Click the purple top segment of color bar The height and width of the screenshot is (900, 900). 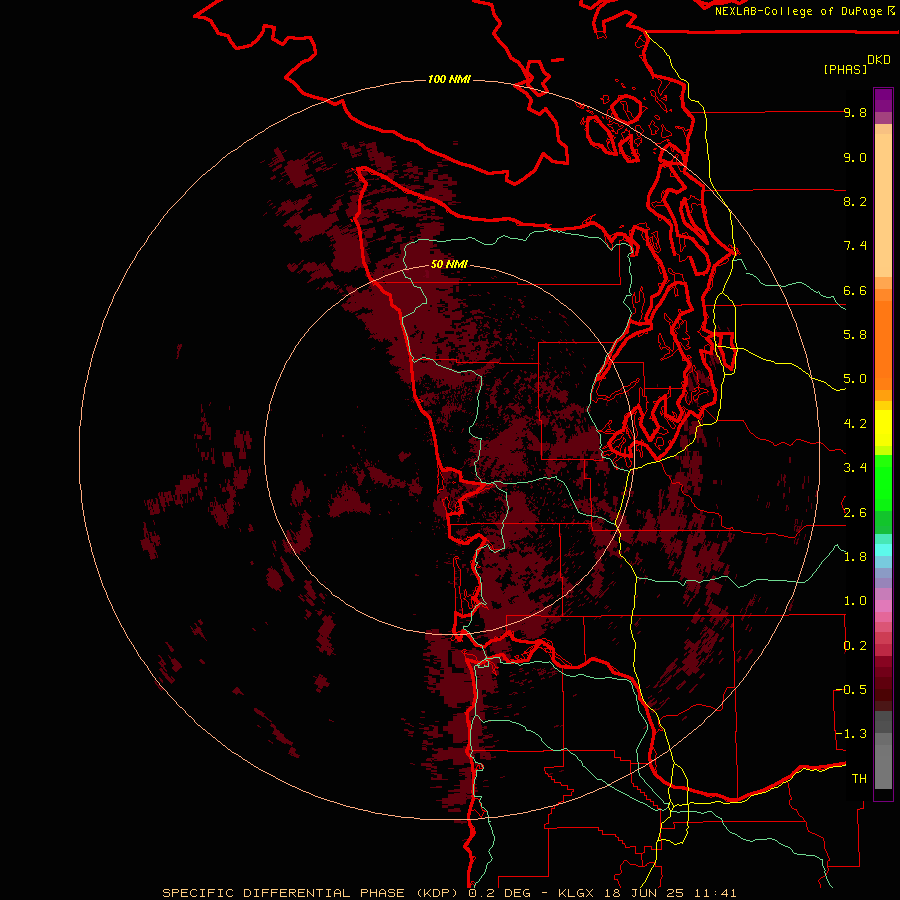coord(883,100)
